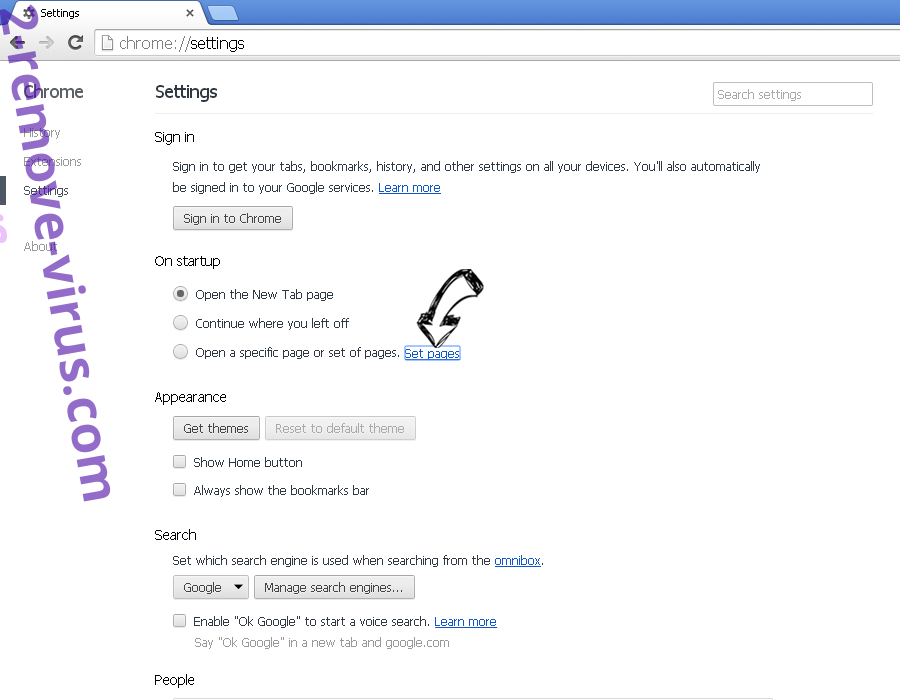Open History in the sidebar
The width and height of the screenshot is (900, 700).
pos(41,133)
